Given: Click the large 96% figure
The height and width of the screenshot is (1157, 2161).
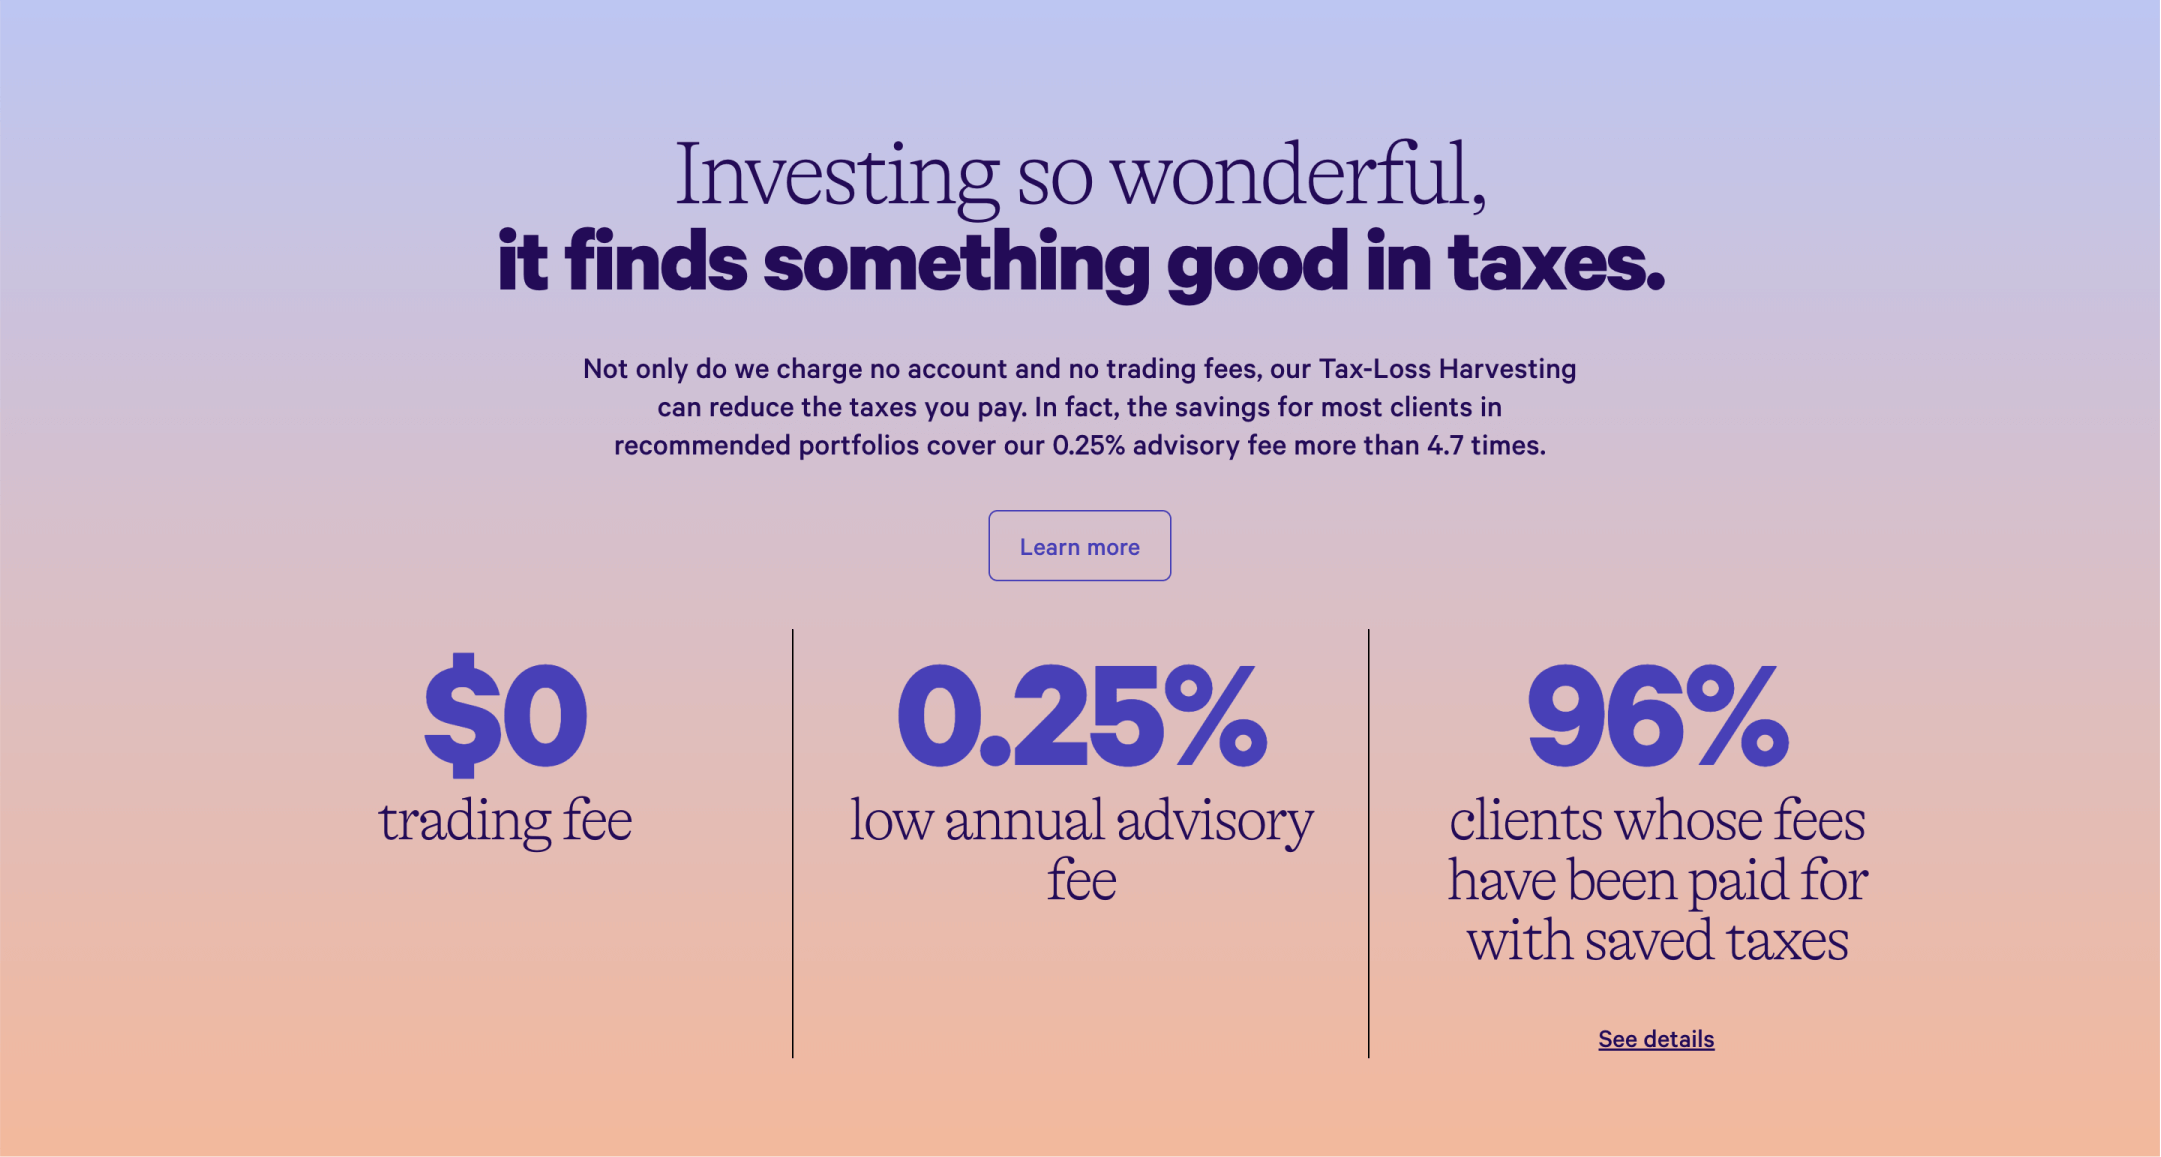Looking at the screenshot, I should click(1657, 716).
